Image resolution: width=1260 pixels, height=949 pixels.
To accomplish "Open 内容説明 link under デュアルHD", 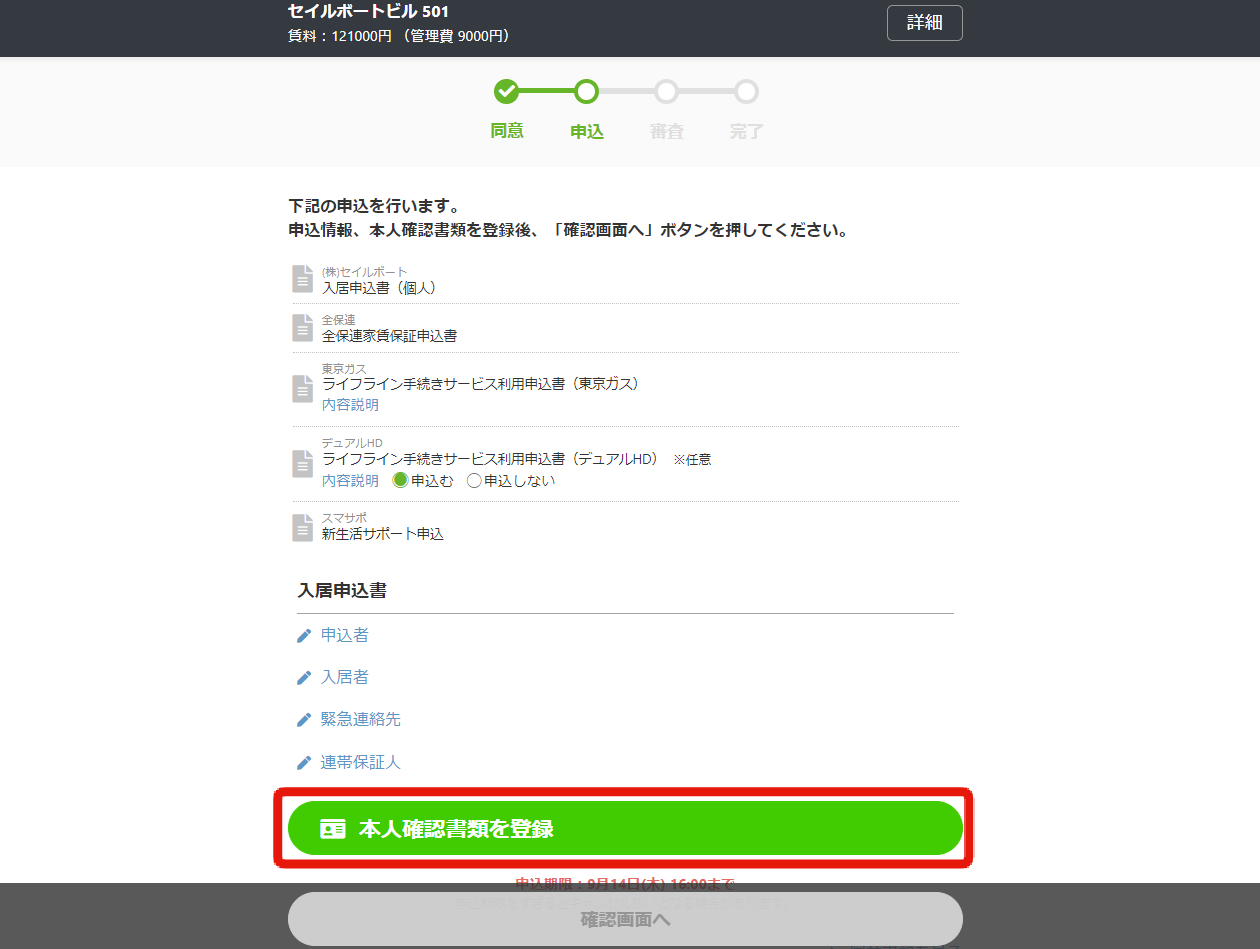I will [x=350, y=481].
